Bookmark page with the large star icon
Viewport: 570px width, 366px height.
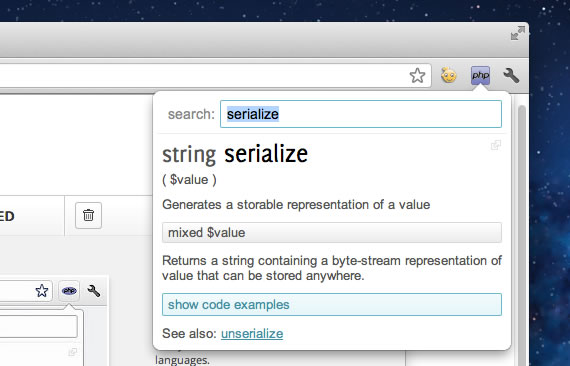(417, 76)
